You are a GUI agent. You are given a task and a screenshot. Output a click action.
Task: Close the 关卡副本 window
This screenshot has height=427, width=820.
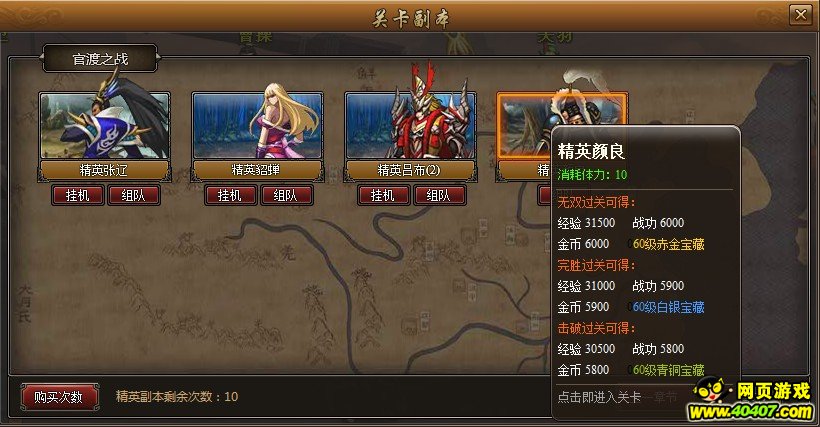coord(800,15)
